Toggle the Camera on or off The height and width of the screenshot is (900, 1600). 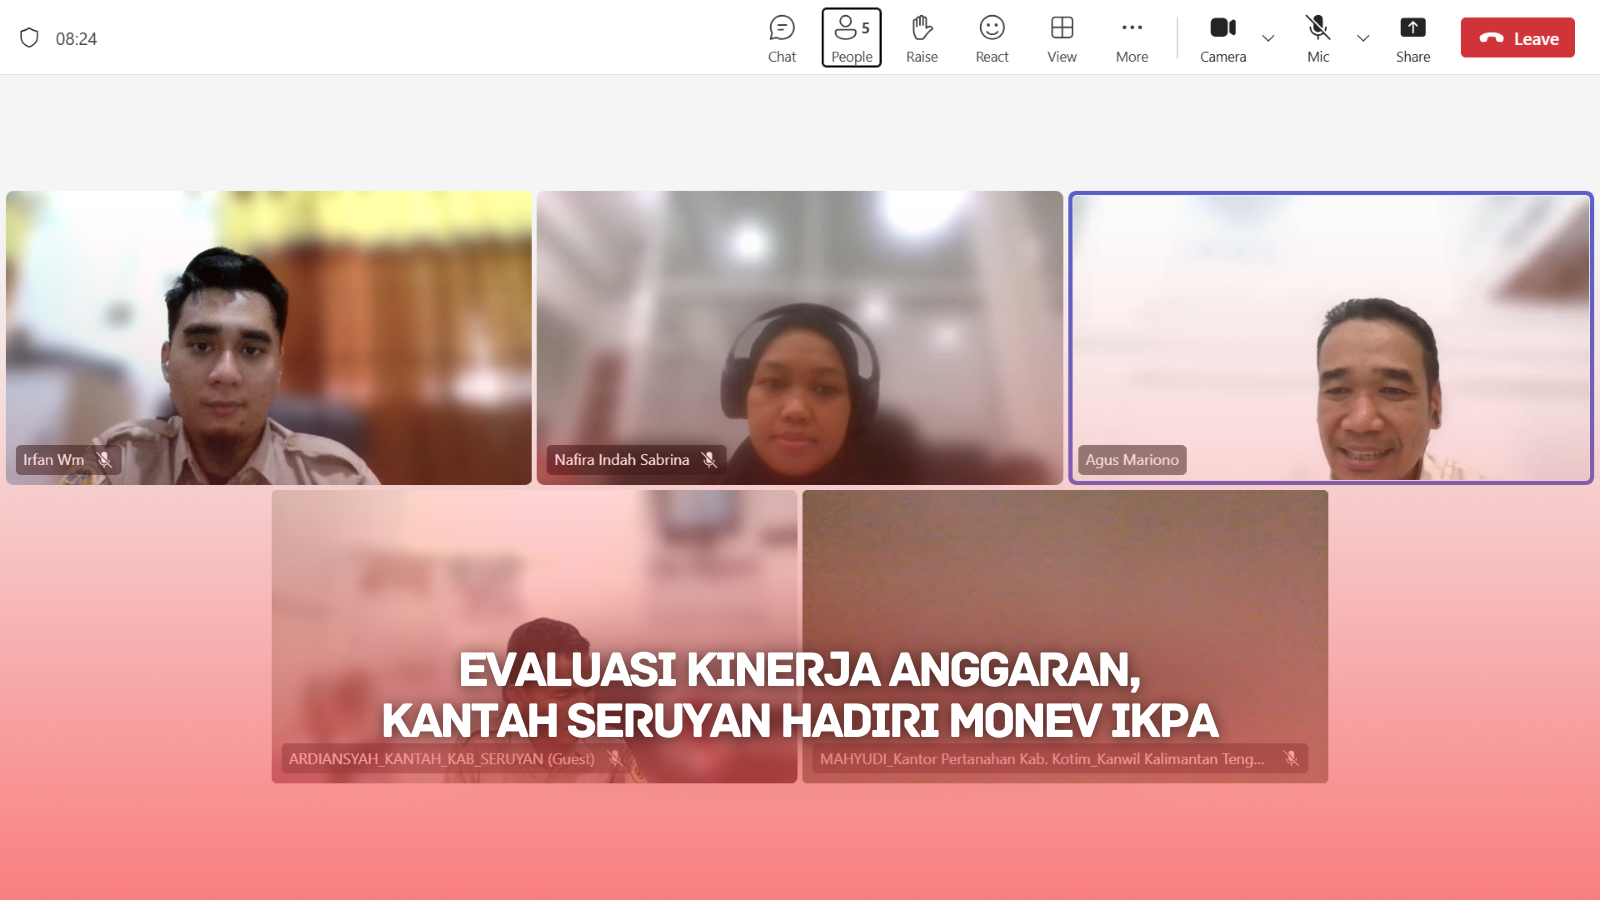tap(1222, 39)
